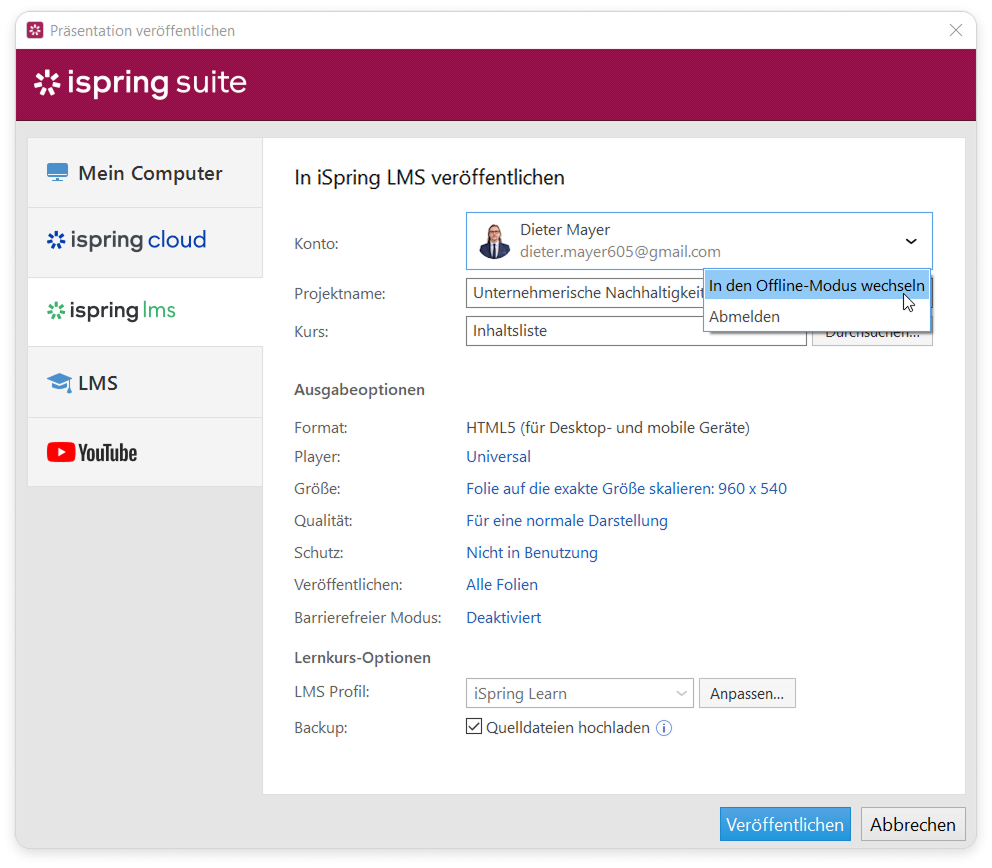Choose Abmelden from the account menu
The width and height of the screenshot is (992, 868).
point(744,317)
